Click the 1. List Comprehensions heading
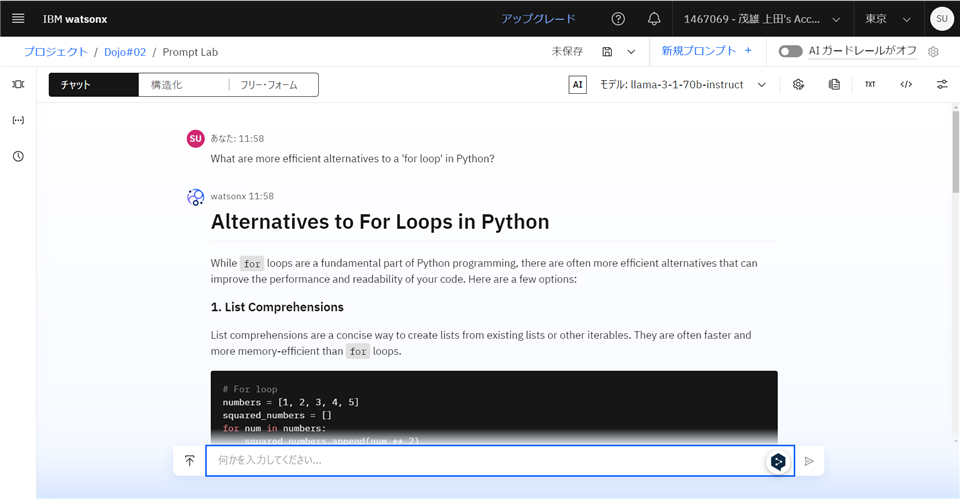Screen dimensions: 960x499 [x=277, y=307]
